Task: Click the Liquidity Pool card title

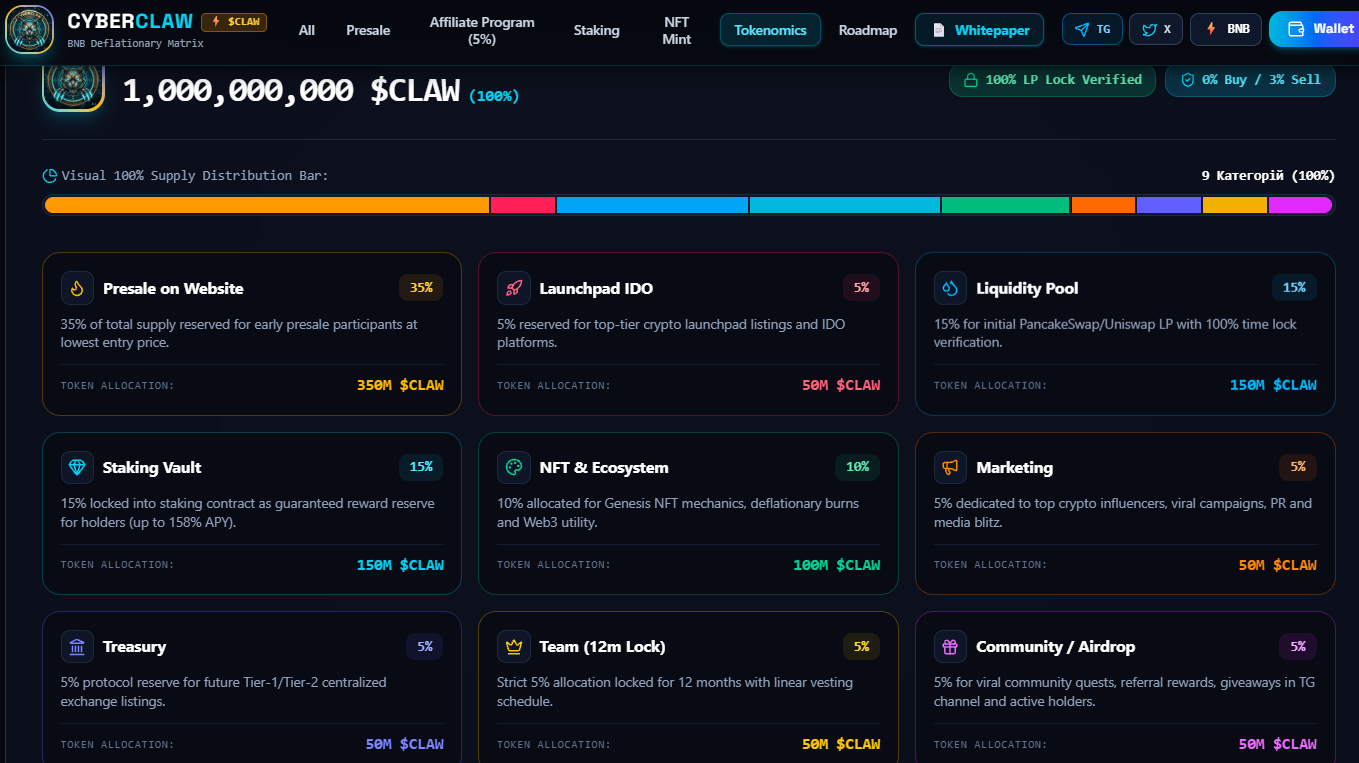Action: 1027,288
